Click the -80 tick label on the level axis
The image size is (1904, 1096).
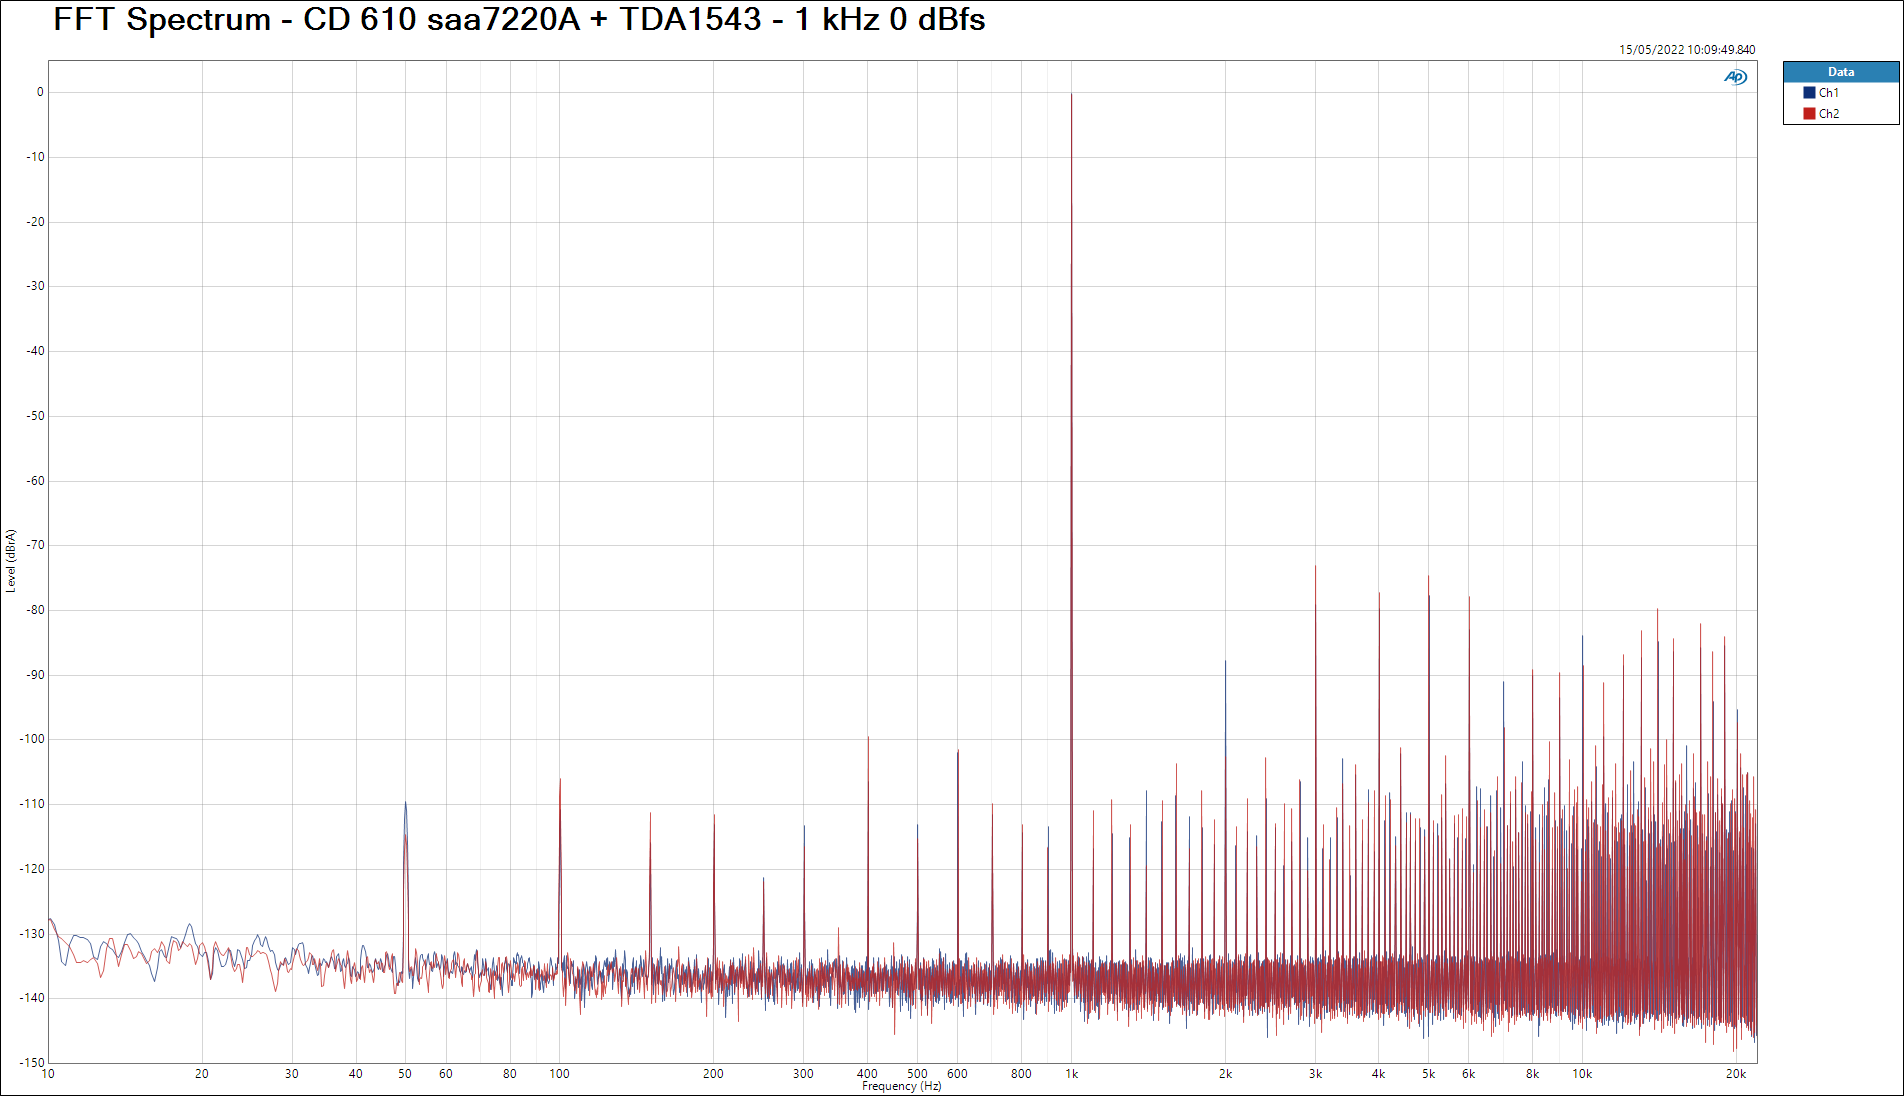click(x=36, y=610)
